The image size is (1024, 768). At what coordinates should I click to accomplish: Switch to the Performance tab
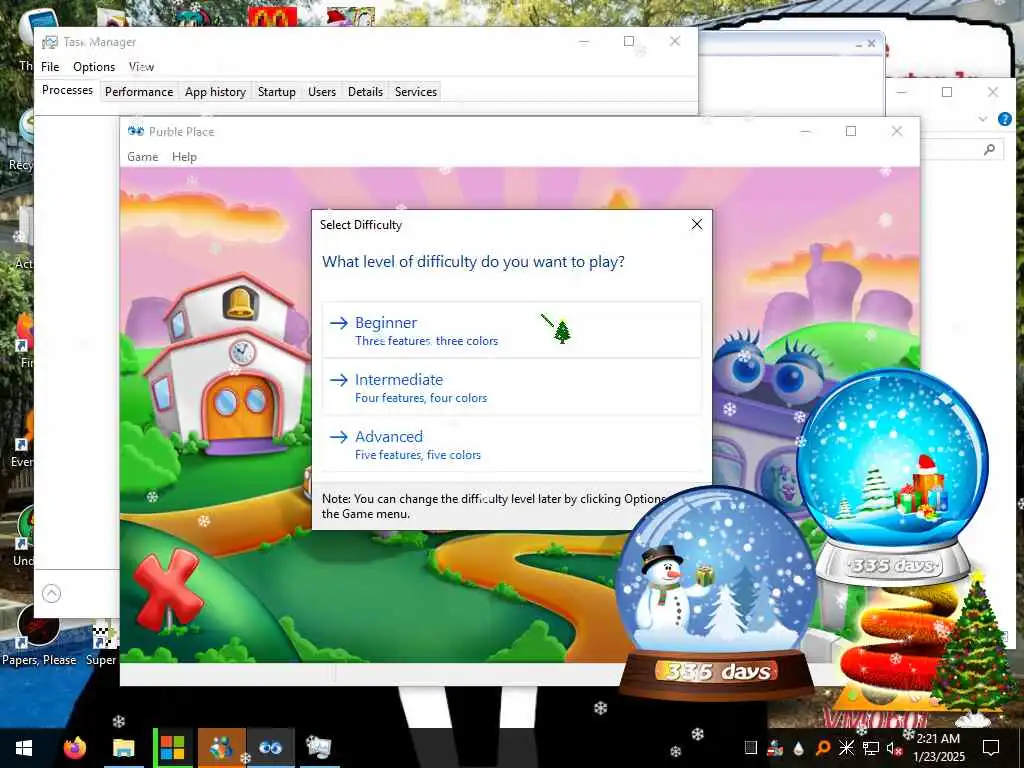click(139, 91)
